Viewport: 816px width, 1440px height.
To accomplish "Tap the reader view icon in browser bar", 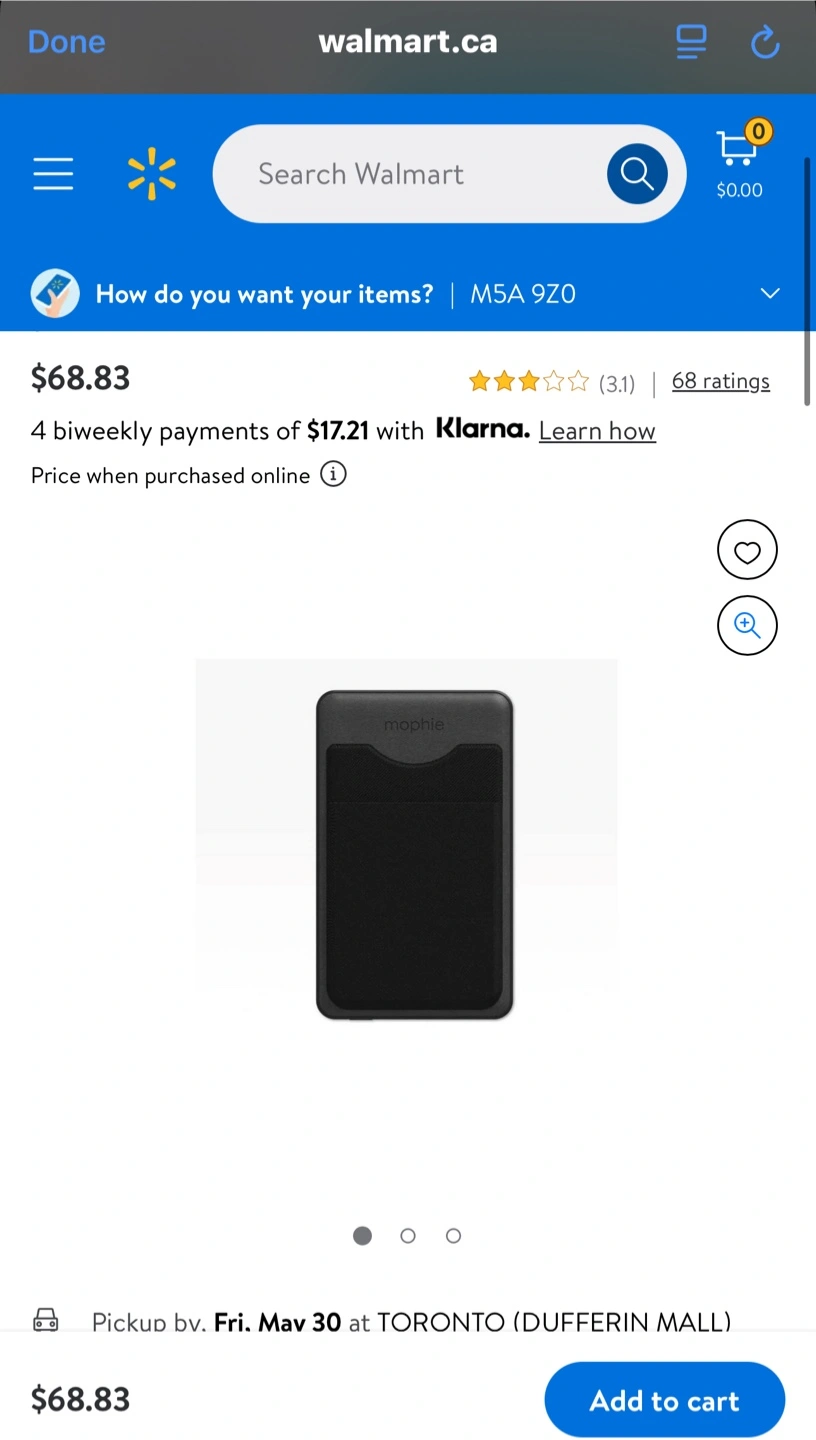I will click(x=691, y=41).
